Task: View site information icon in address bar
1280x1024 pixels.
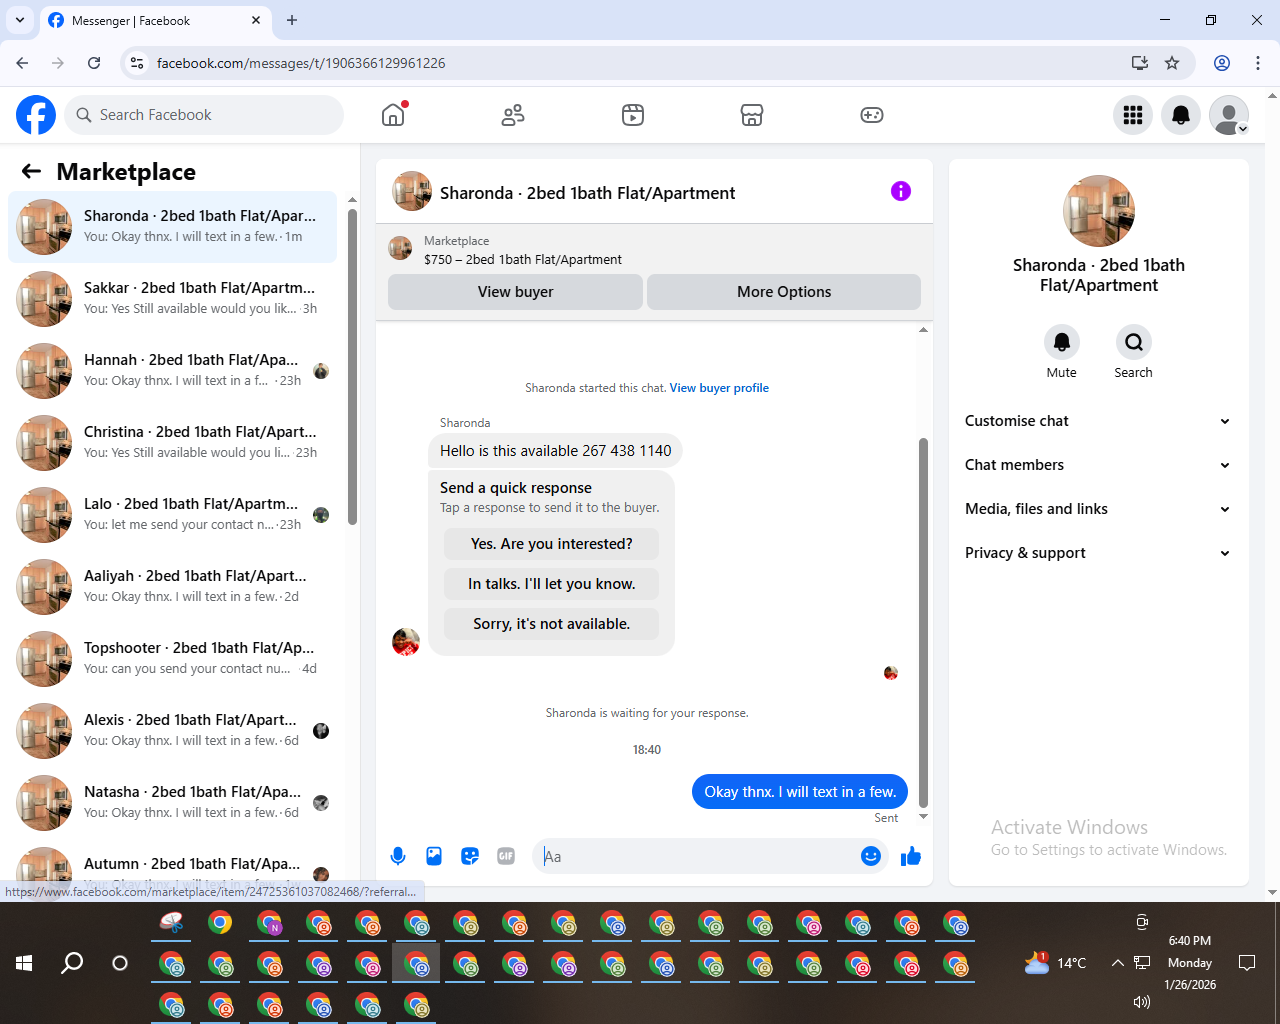Action: point(138,63)
